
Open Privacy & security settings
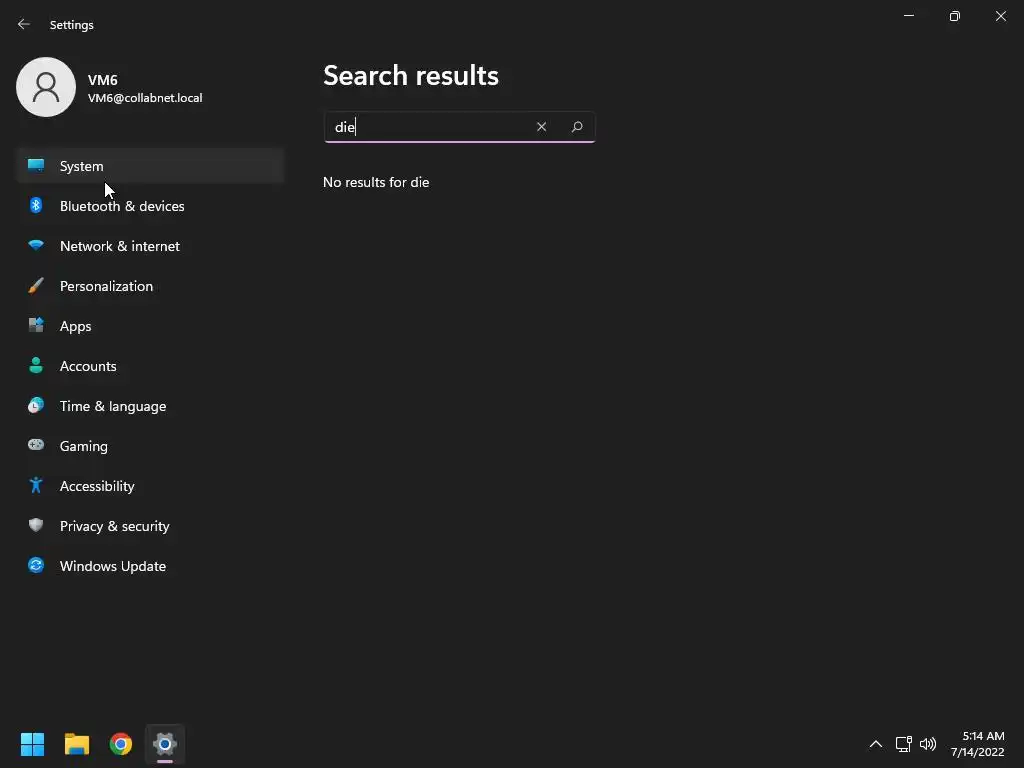(x=115, y=526)
